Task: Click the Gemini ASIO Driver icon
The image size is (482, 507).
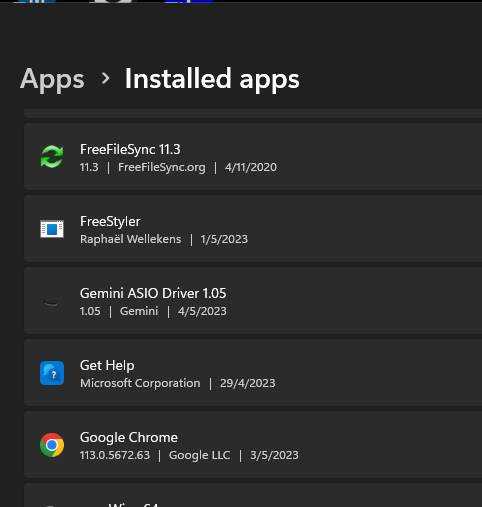Action: click(x=52, y=302)
